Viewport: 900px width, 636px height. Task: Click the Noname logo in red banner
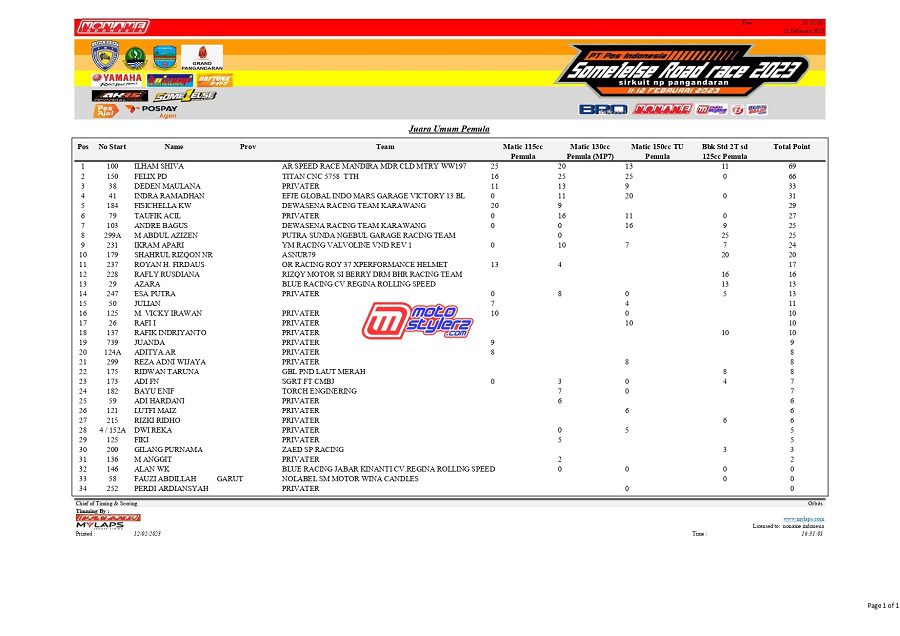[112, 27]
